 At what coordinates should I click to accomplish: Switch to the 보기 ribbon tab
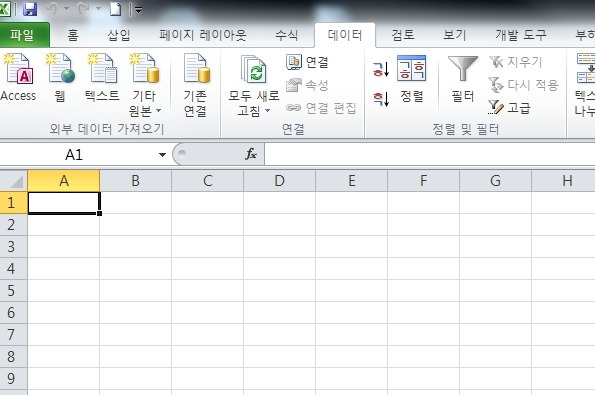click(x=455, y=35)
